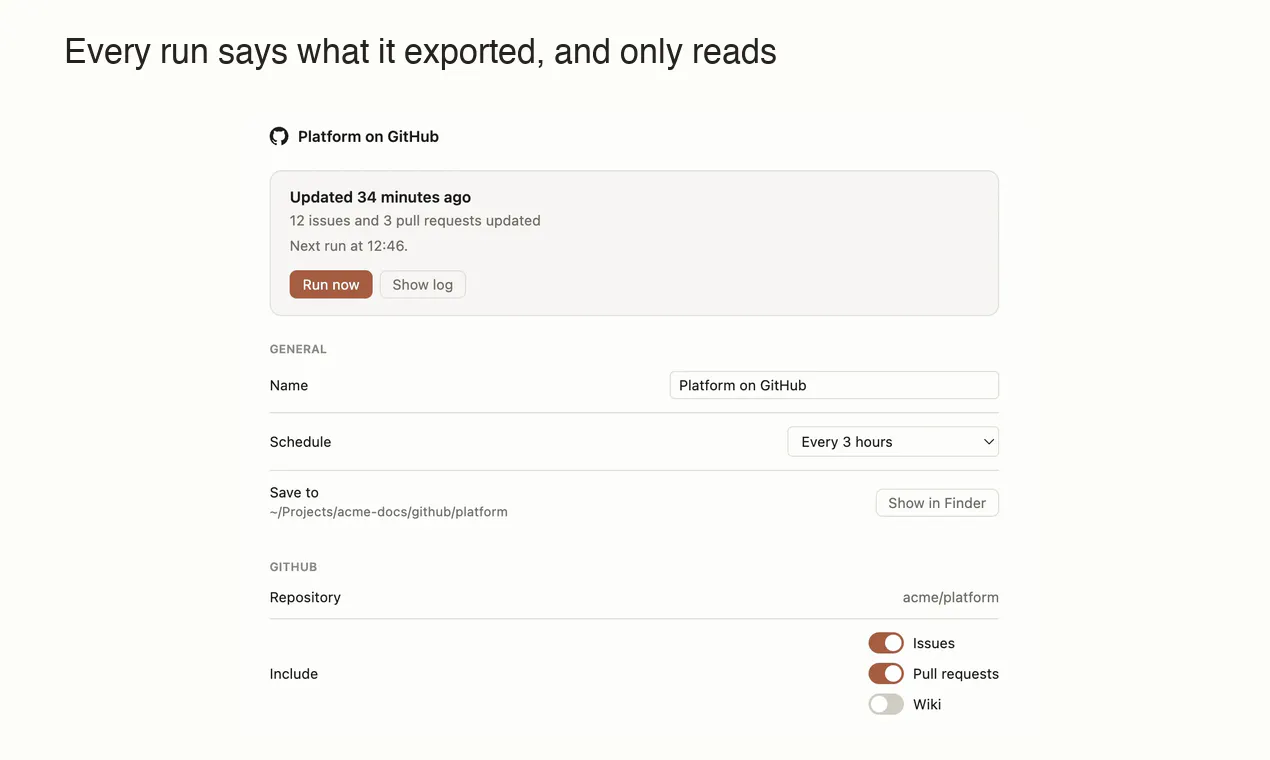
Task: Click the chevron arrow of Schedule selector
Action: coord(988,442)
